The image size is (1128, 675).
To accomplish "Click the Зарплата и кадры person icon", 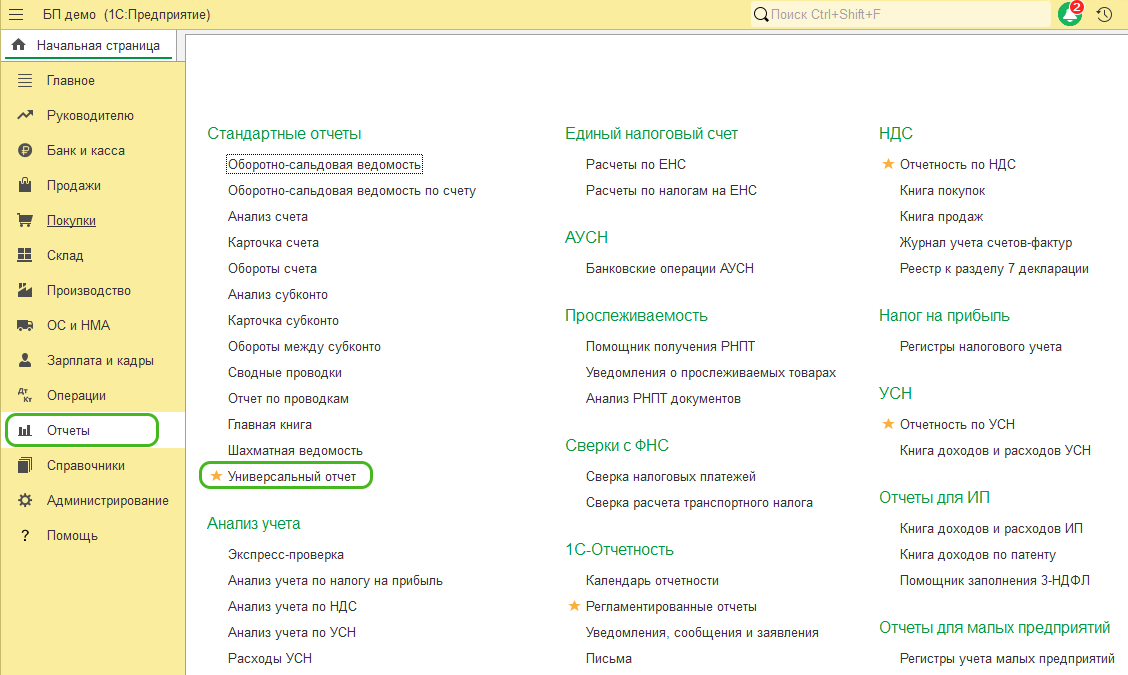I will tap(25, 360).
